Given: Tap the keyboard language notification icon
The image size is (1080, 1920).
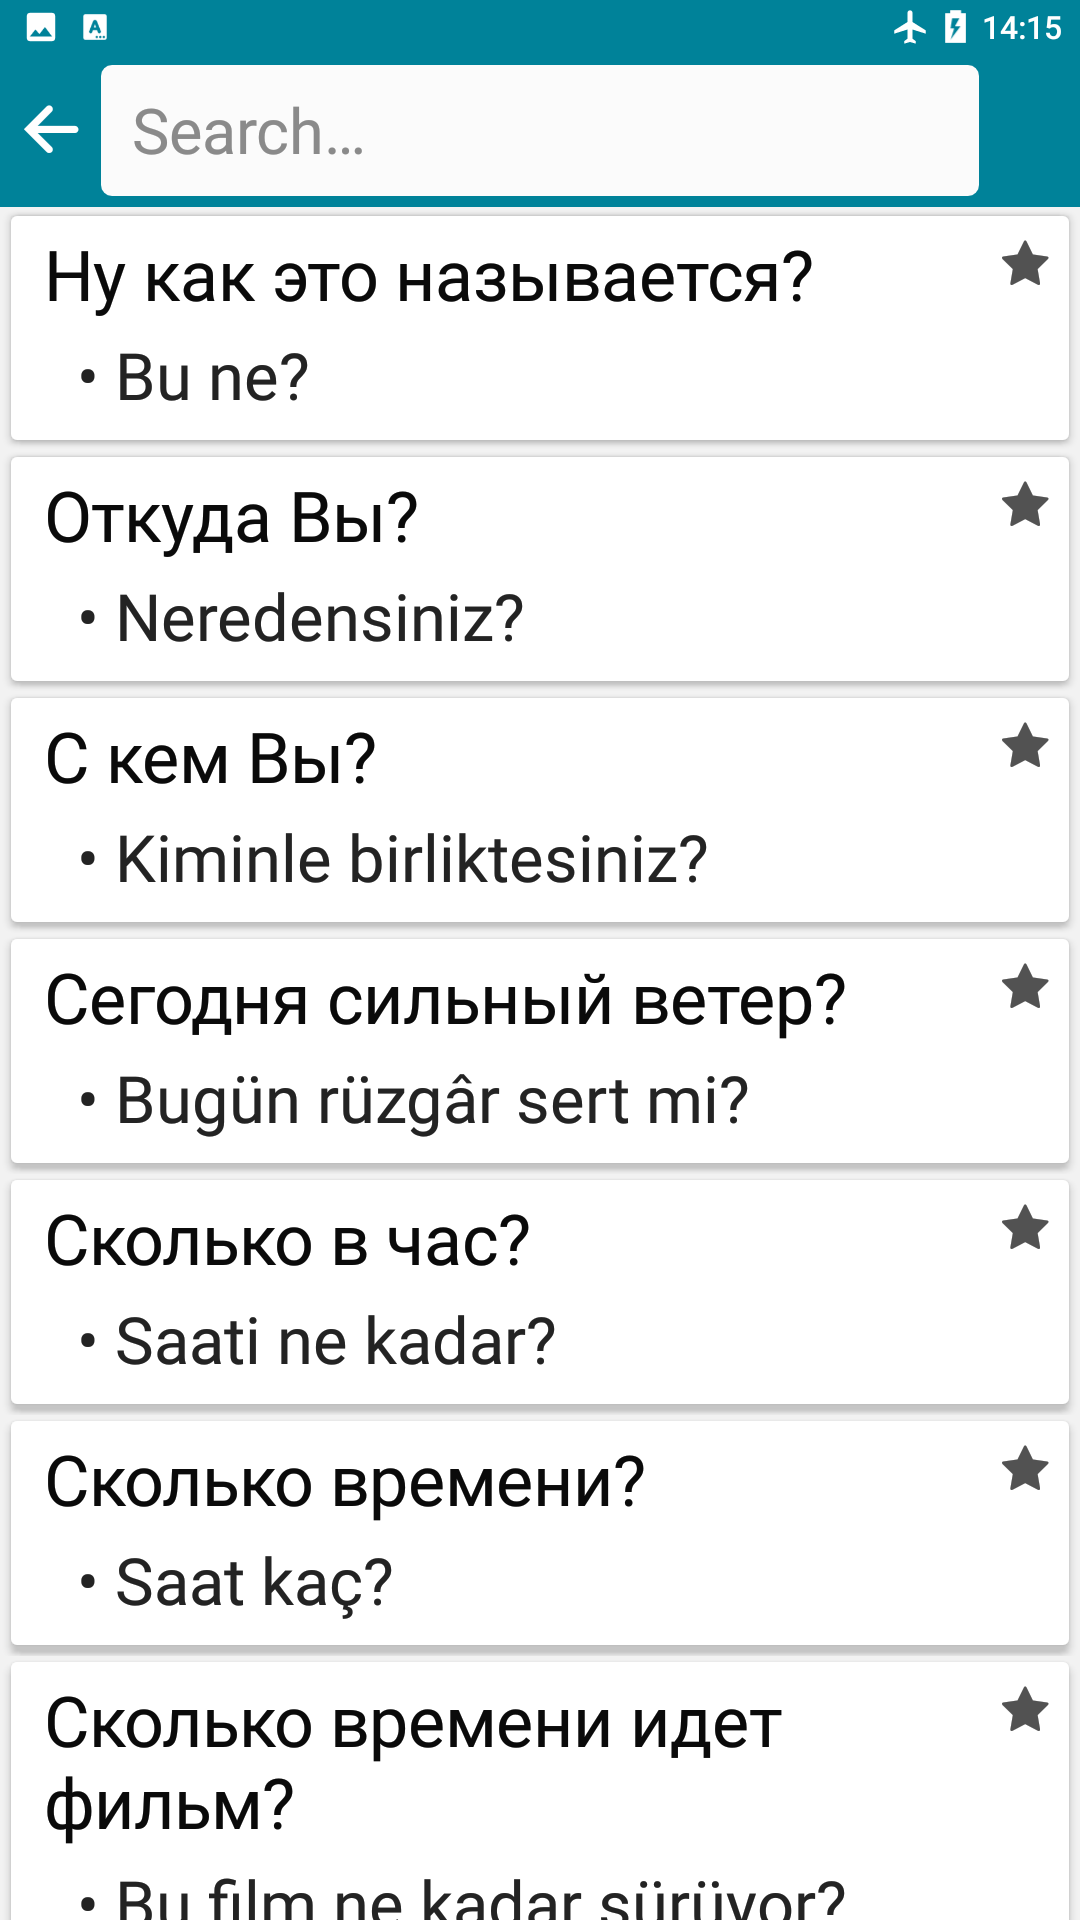Looking at the screenshot, I should 95,27.
